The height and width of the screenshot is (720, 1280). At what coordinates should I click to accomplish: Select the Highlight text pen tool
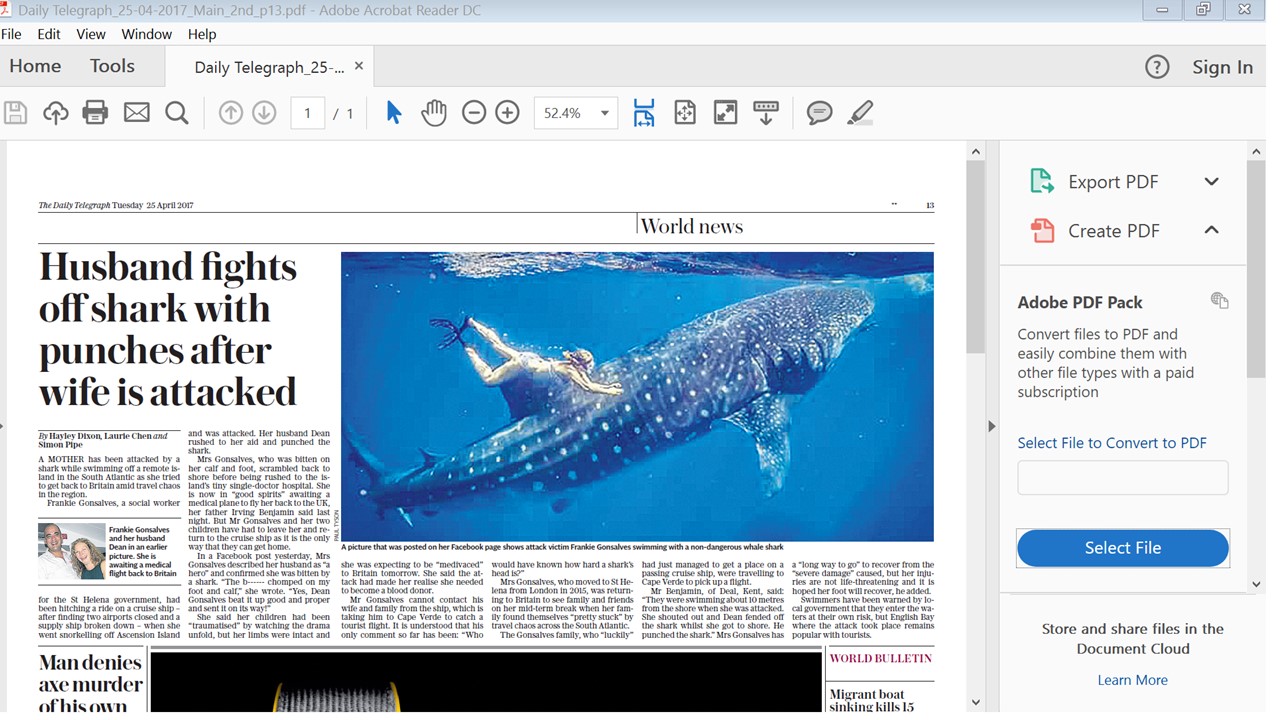860,113
